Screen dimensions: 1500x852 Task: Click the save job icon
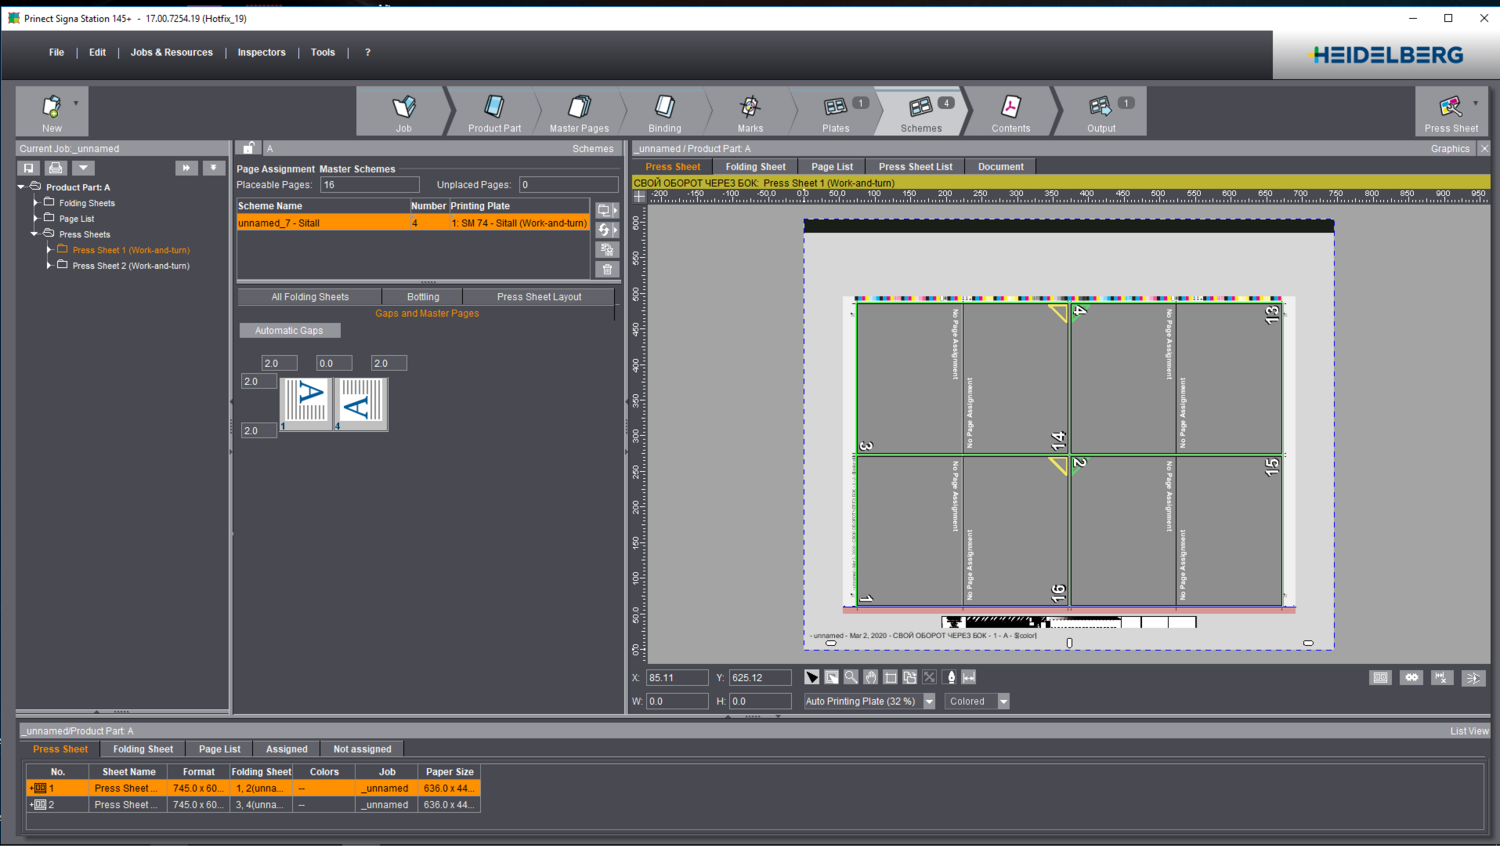[29, 168]
